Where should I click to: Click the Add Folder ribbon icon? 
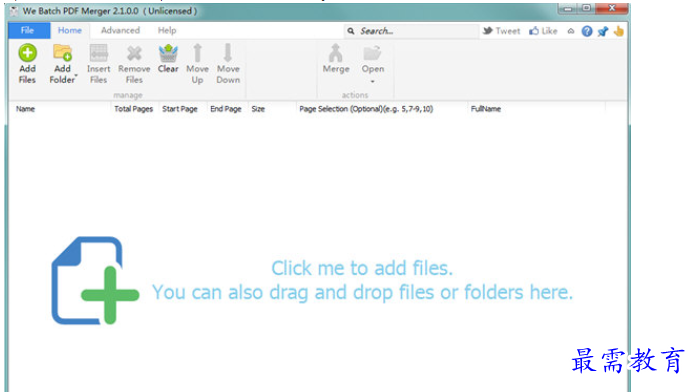coord(62,53)
